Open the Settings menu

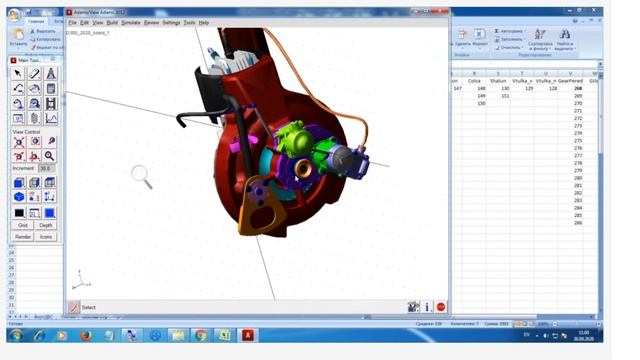pos(171,22)
